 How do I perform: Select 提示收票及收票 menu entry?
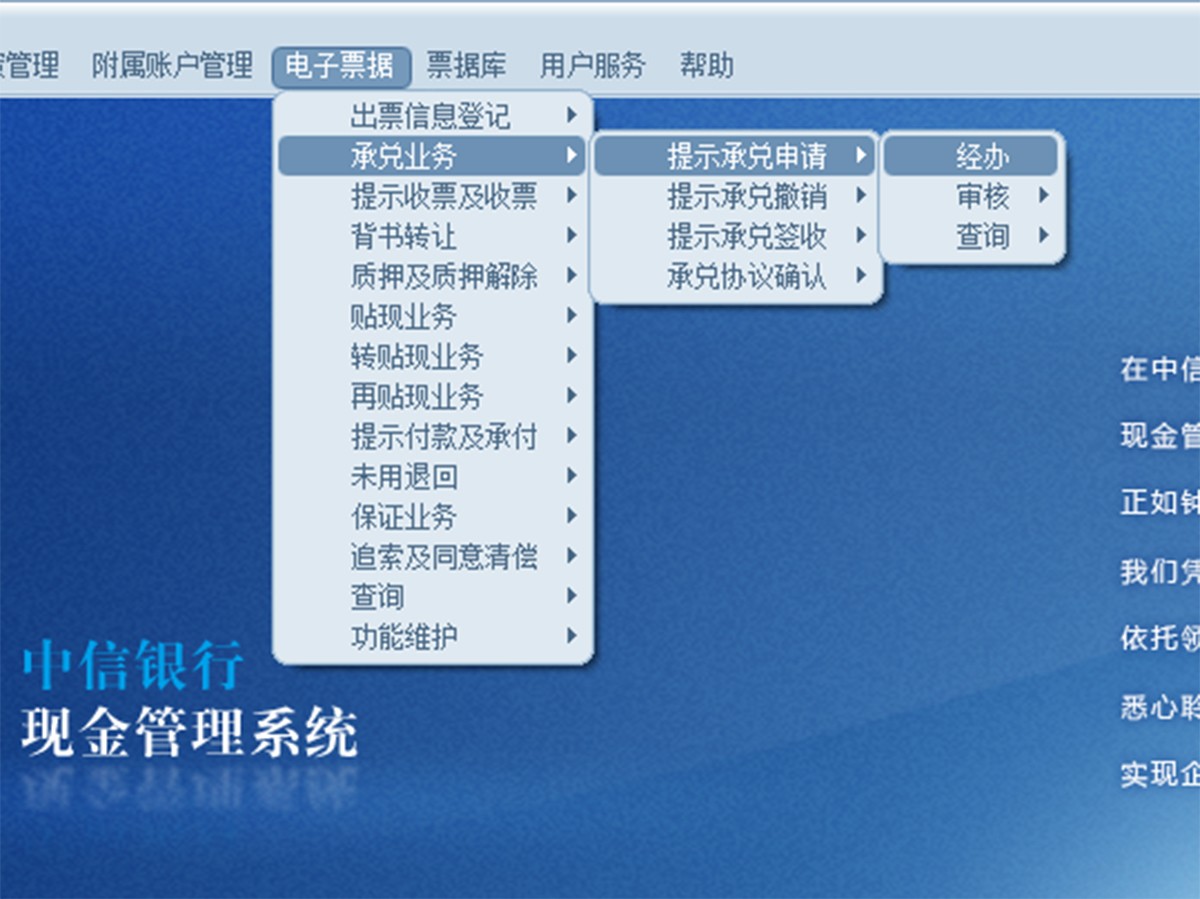tap(432, 196)
